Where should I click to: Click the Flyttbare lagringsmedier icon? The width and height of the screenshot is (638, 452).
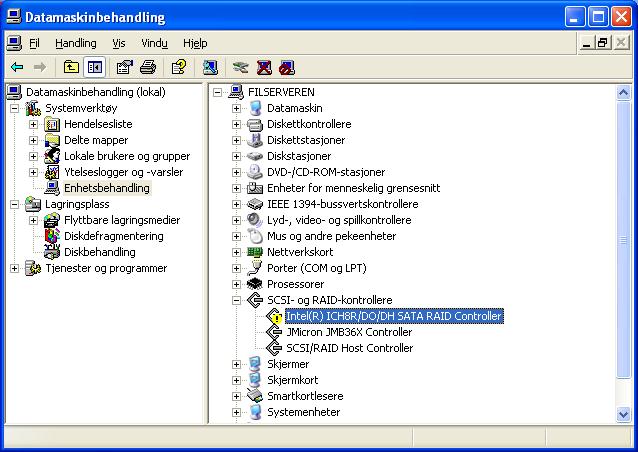pos(52,220)
